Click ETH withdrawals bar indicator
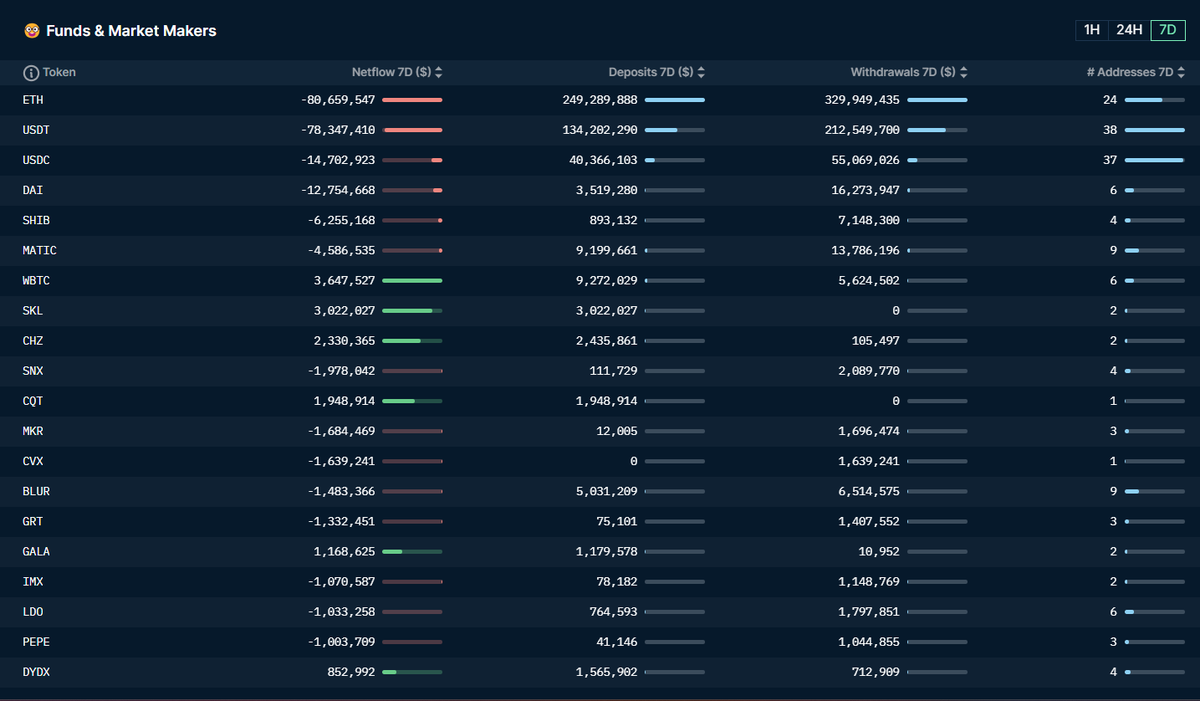 pyautogui.click(x=937, y=100)
